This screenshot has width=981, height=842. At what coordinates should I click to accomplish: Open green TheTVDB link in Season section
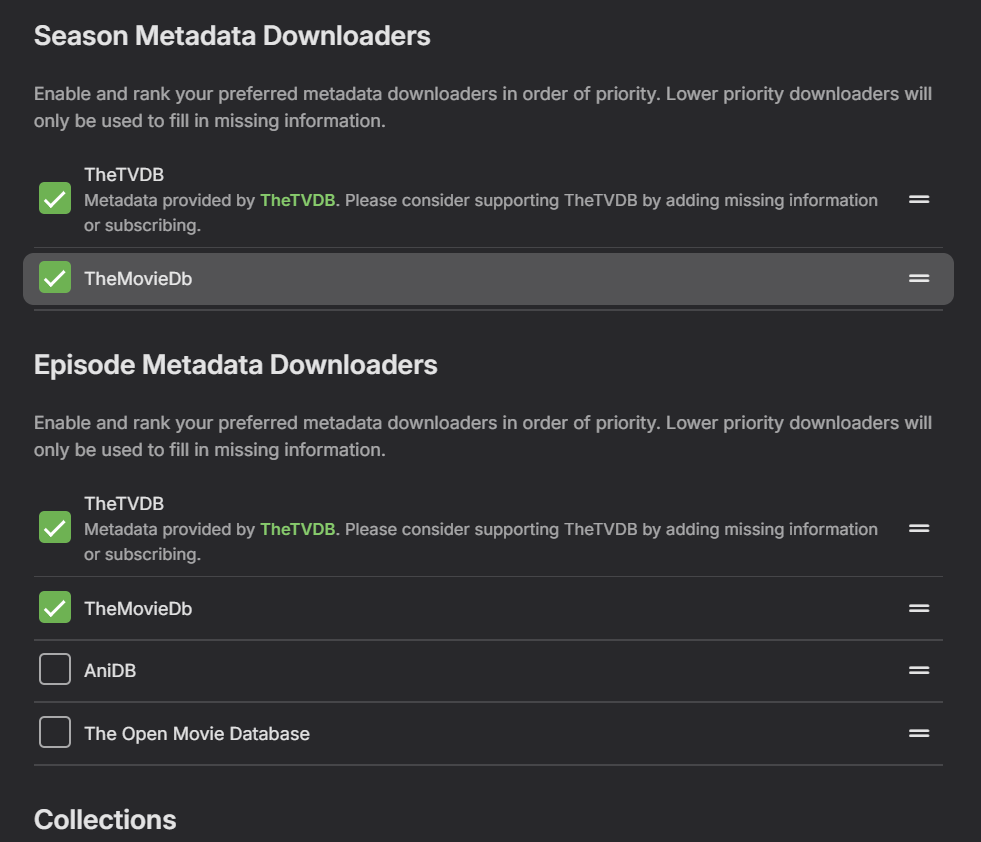[297, 200]
